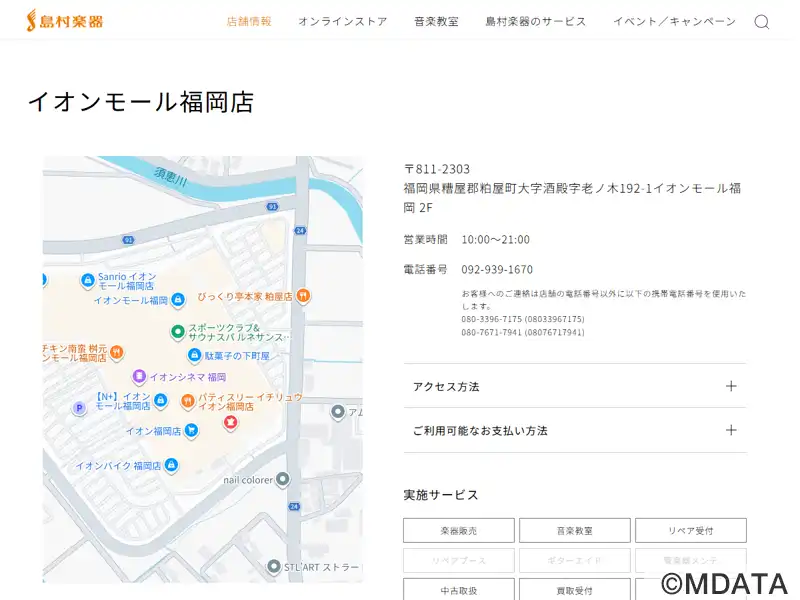Screen dimensions: 800x600
Task: Click the 楽器販売 service button
Action: tap(459, 530)
